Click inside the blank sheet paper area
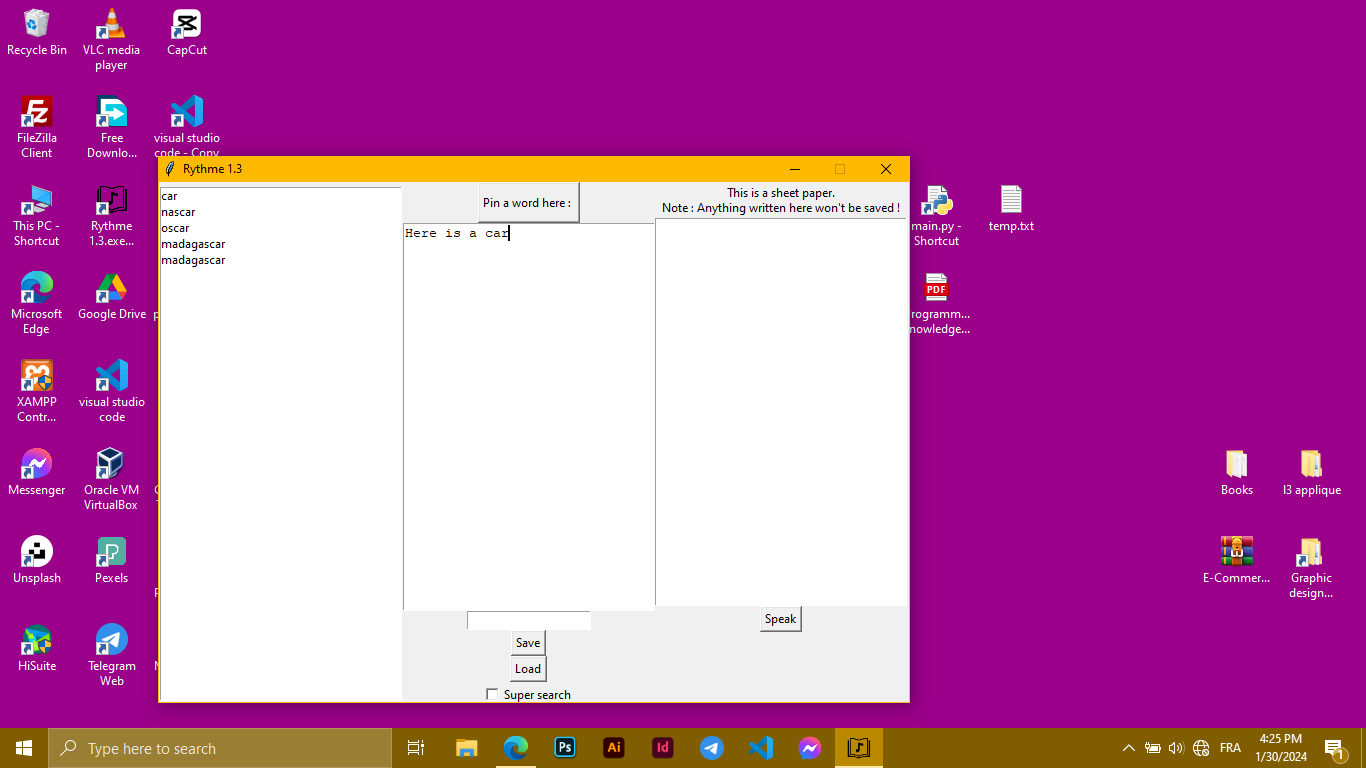Screen dimensions: 1366x768 click(781, 412)
